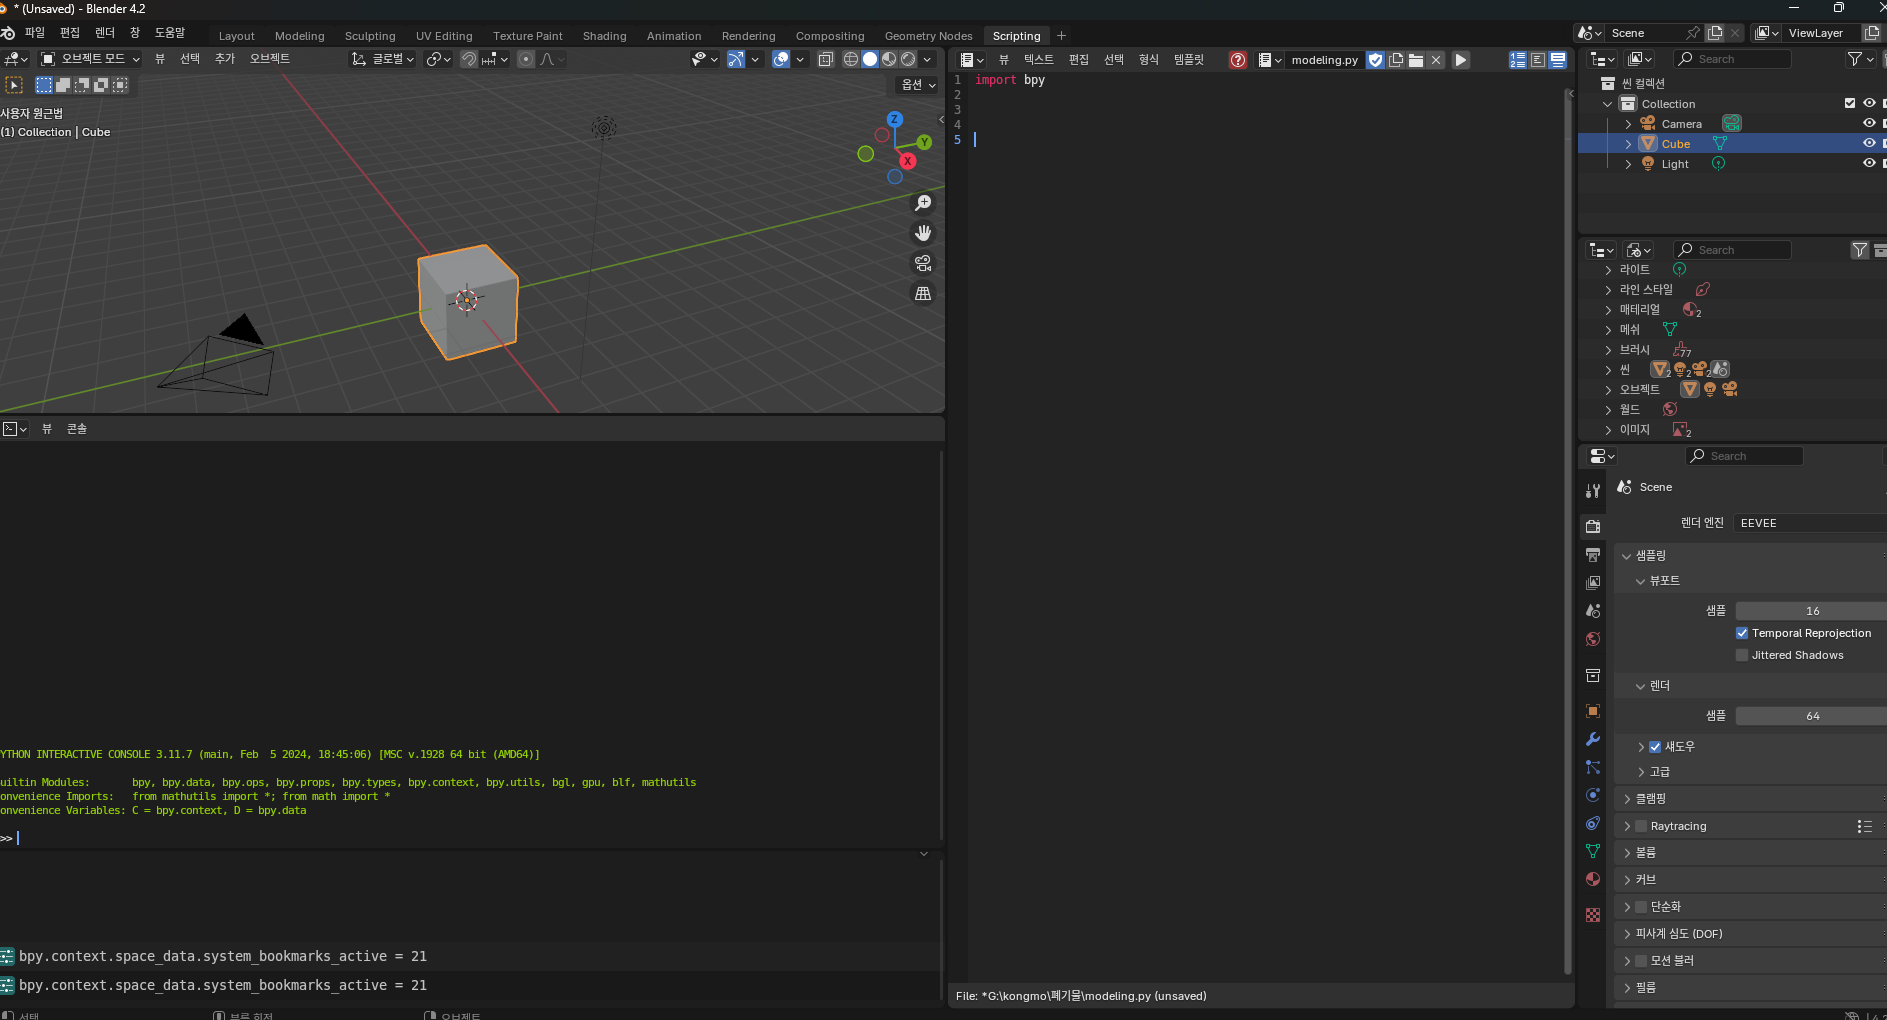Toggle line numbers display in text editor
This screenshot has height=1020, width=1887.
[x=1518, y=60]
